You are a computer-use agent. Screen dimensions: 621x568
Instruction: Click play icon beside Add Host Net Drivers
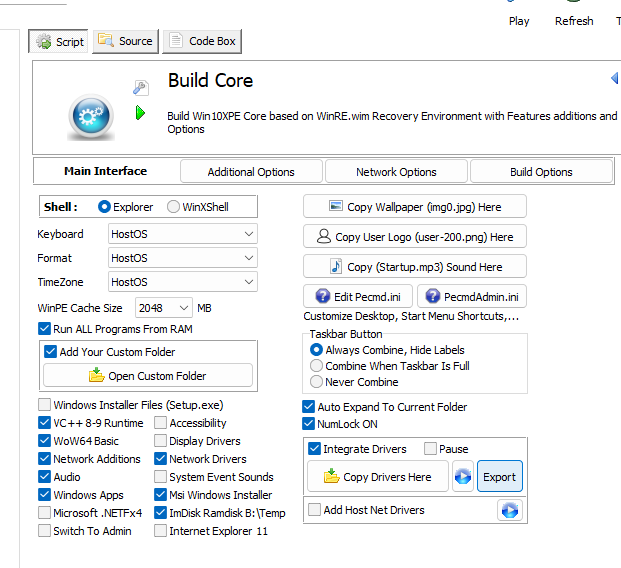click(510, 510)
